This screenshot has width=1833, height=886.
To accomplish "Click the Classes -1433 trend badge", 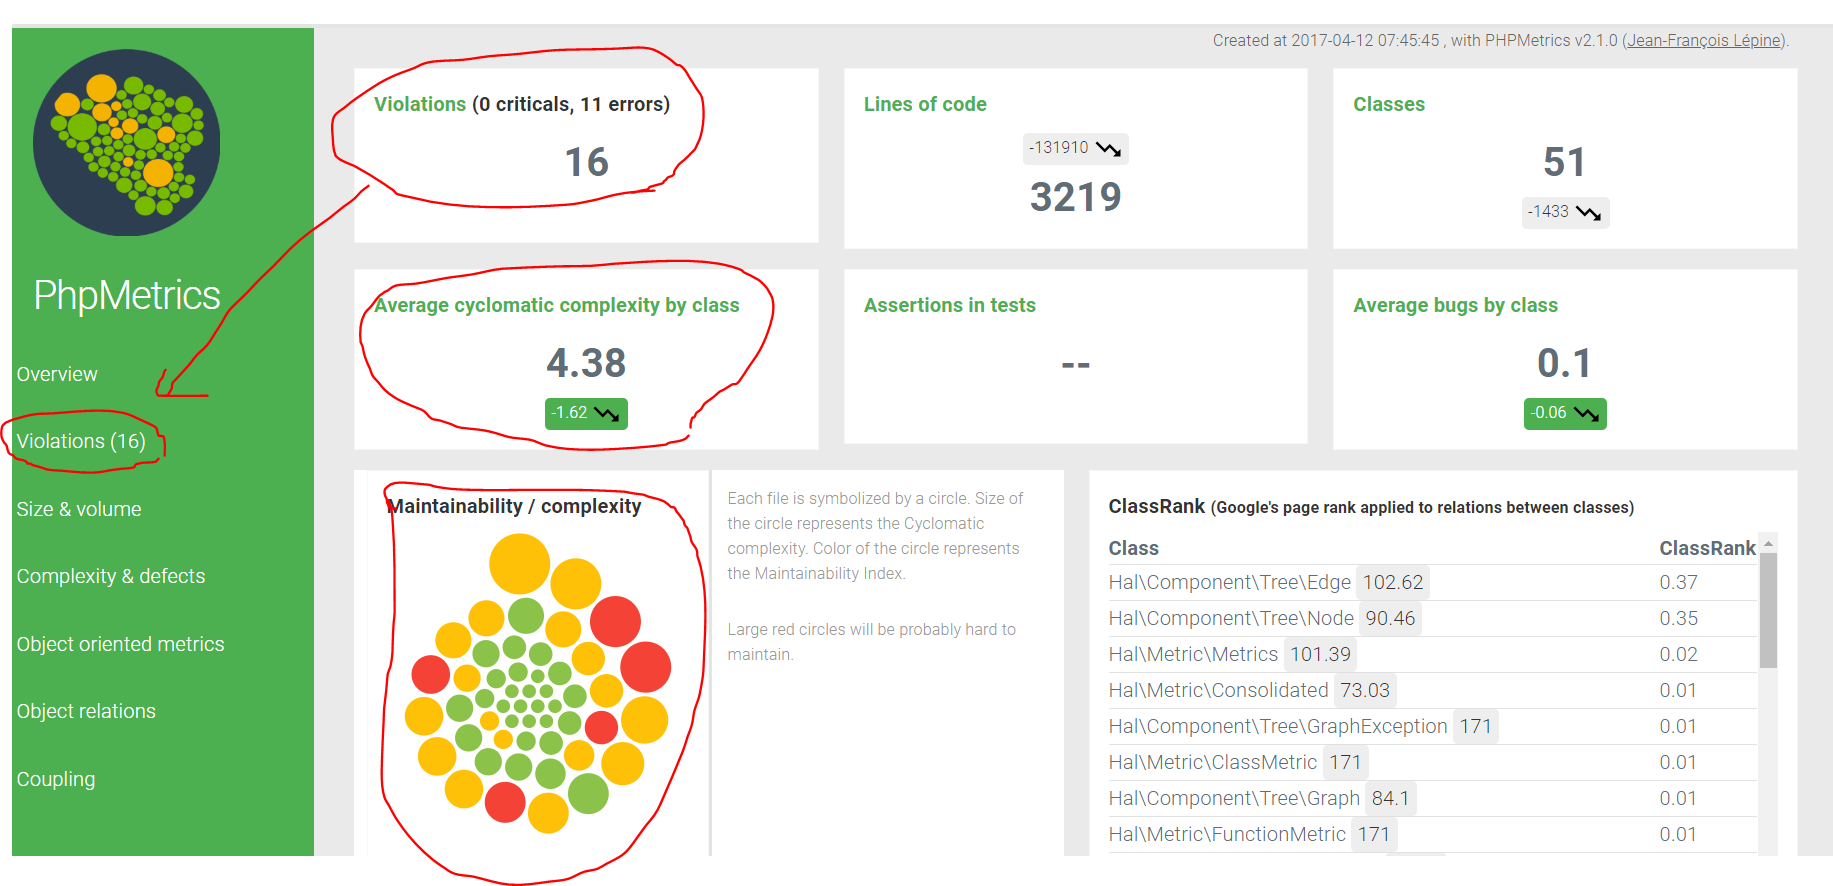I will point(1564,212).
